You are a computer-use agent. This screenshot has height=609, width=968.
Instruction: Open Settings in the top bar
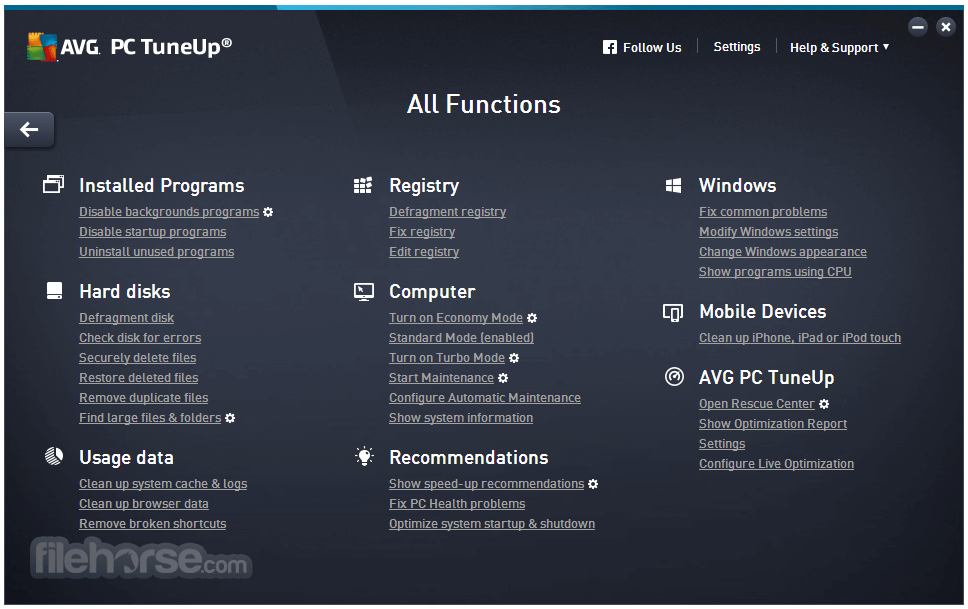pyautogui.click(x=736, y=47)
